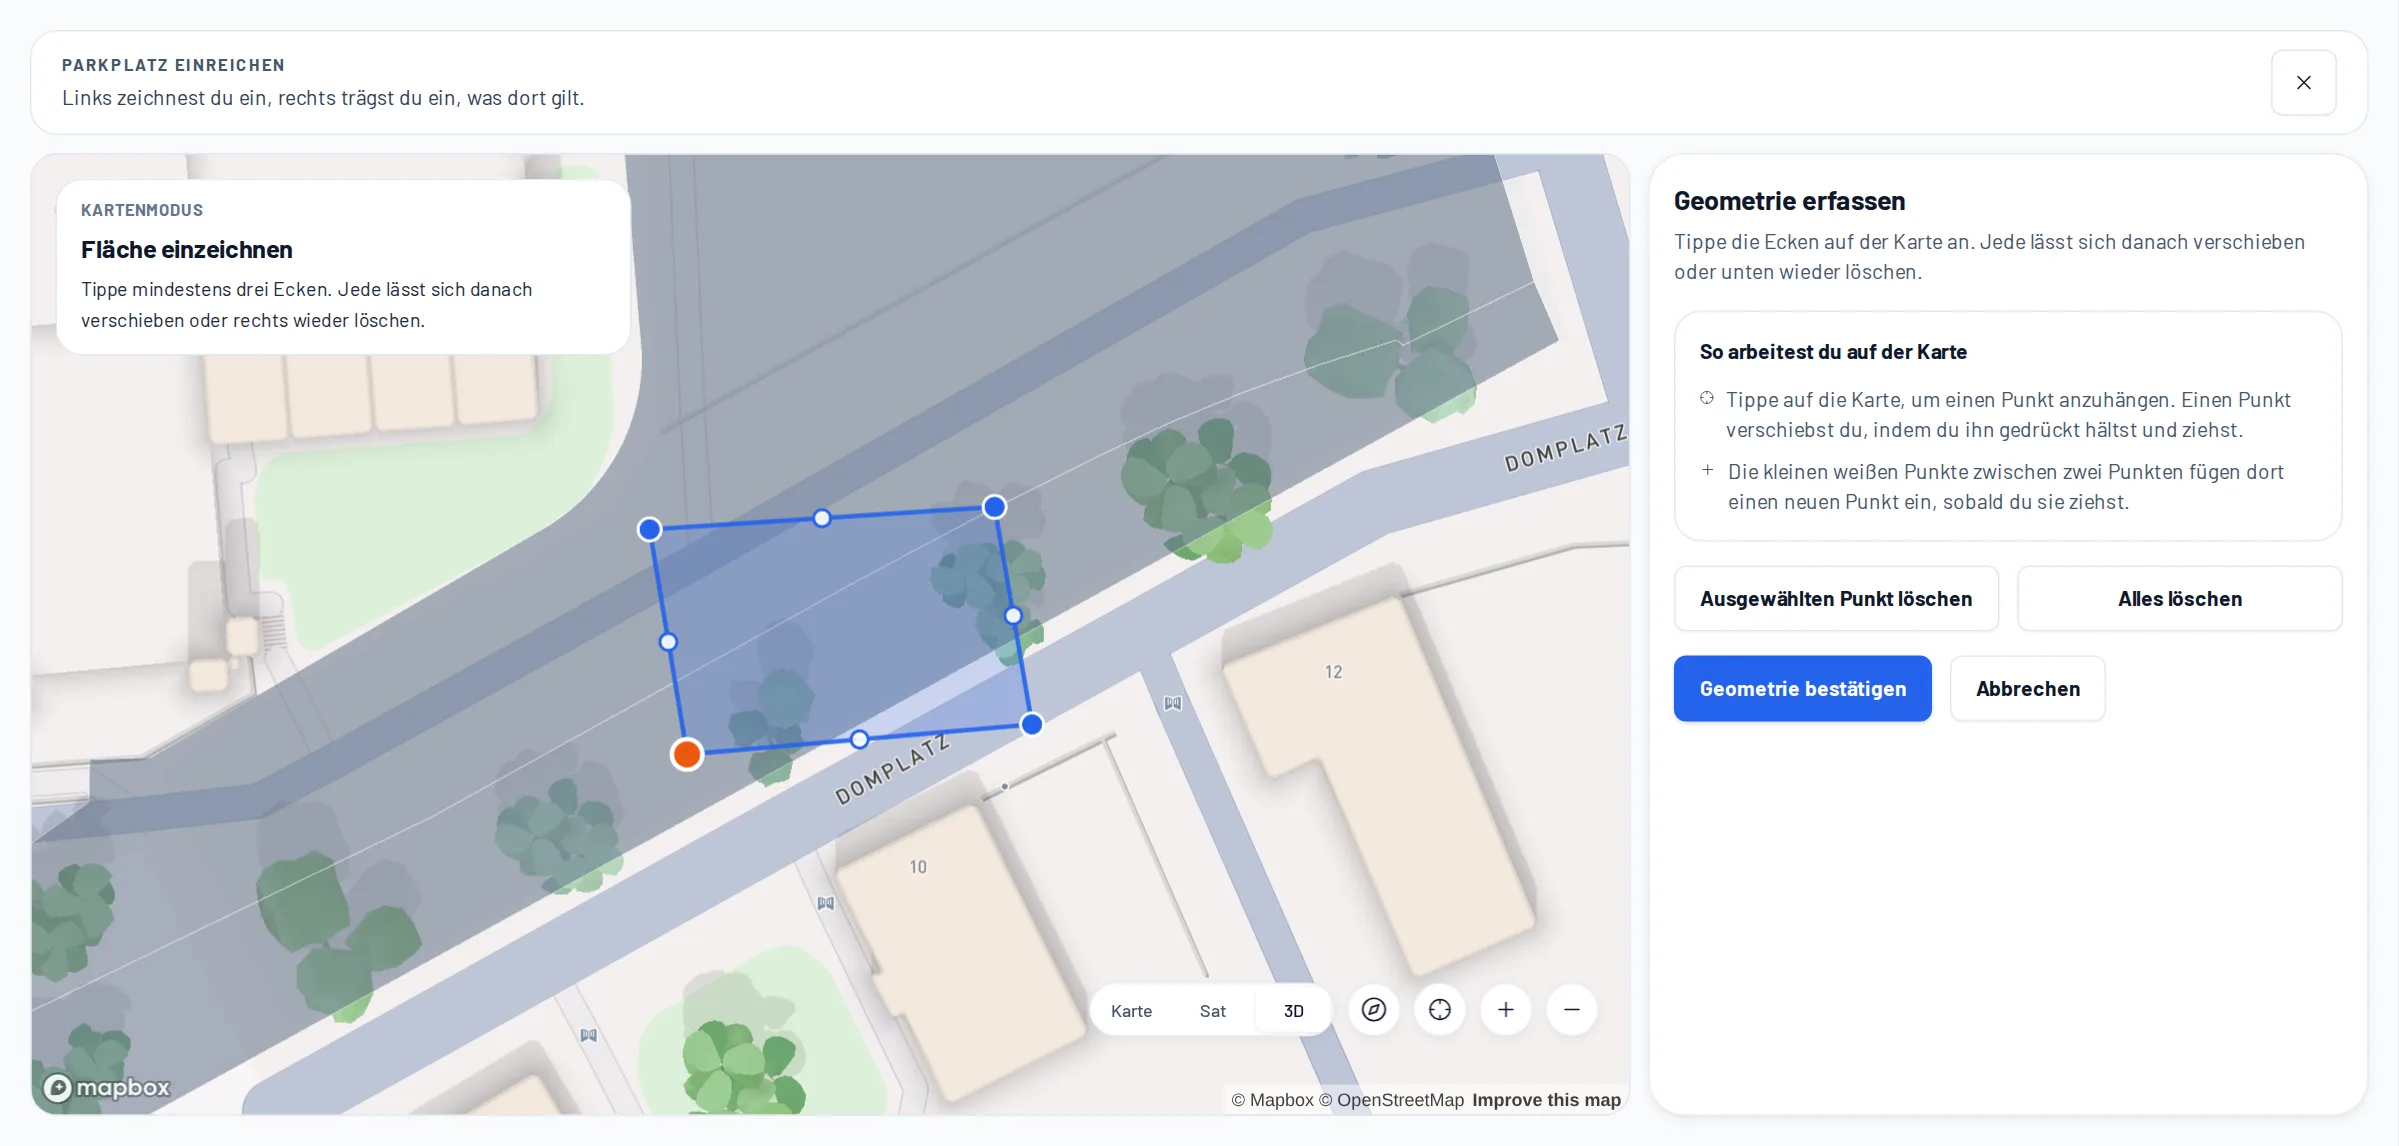
Task: Click the top-right blue polygon vertex
Action: [x=994, y=507]
